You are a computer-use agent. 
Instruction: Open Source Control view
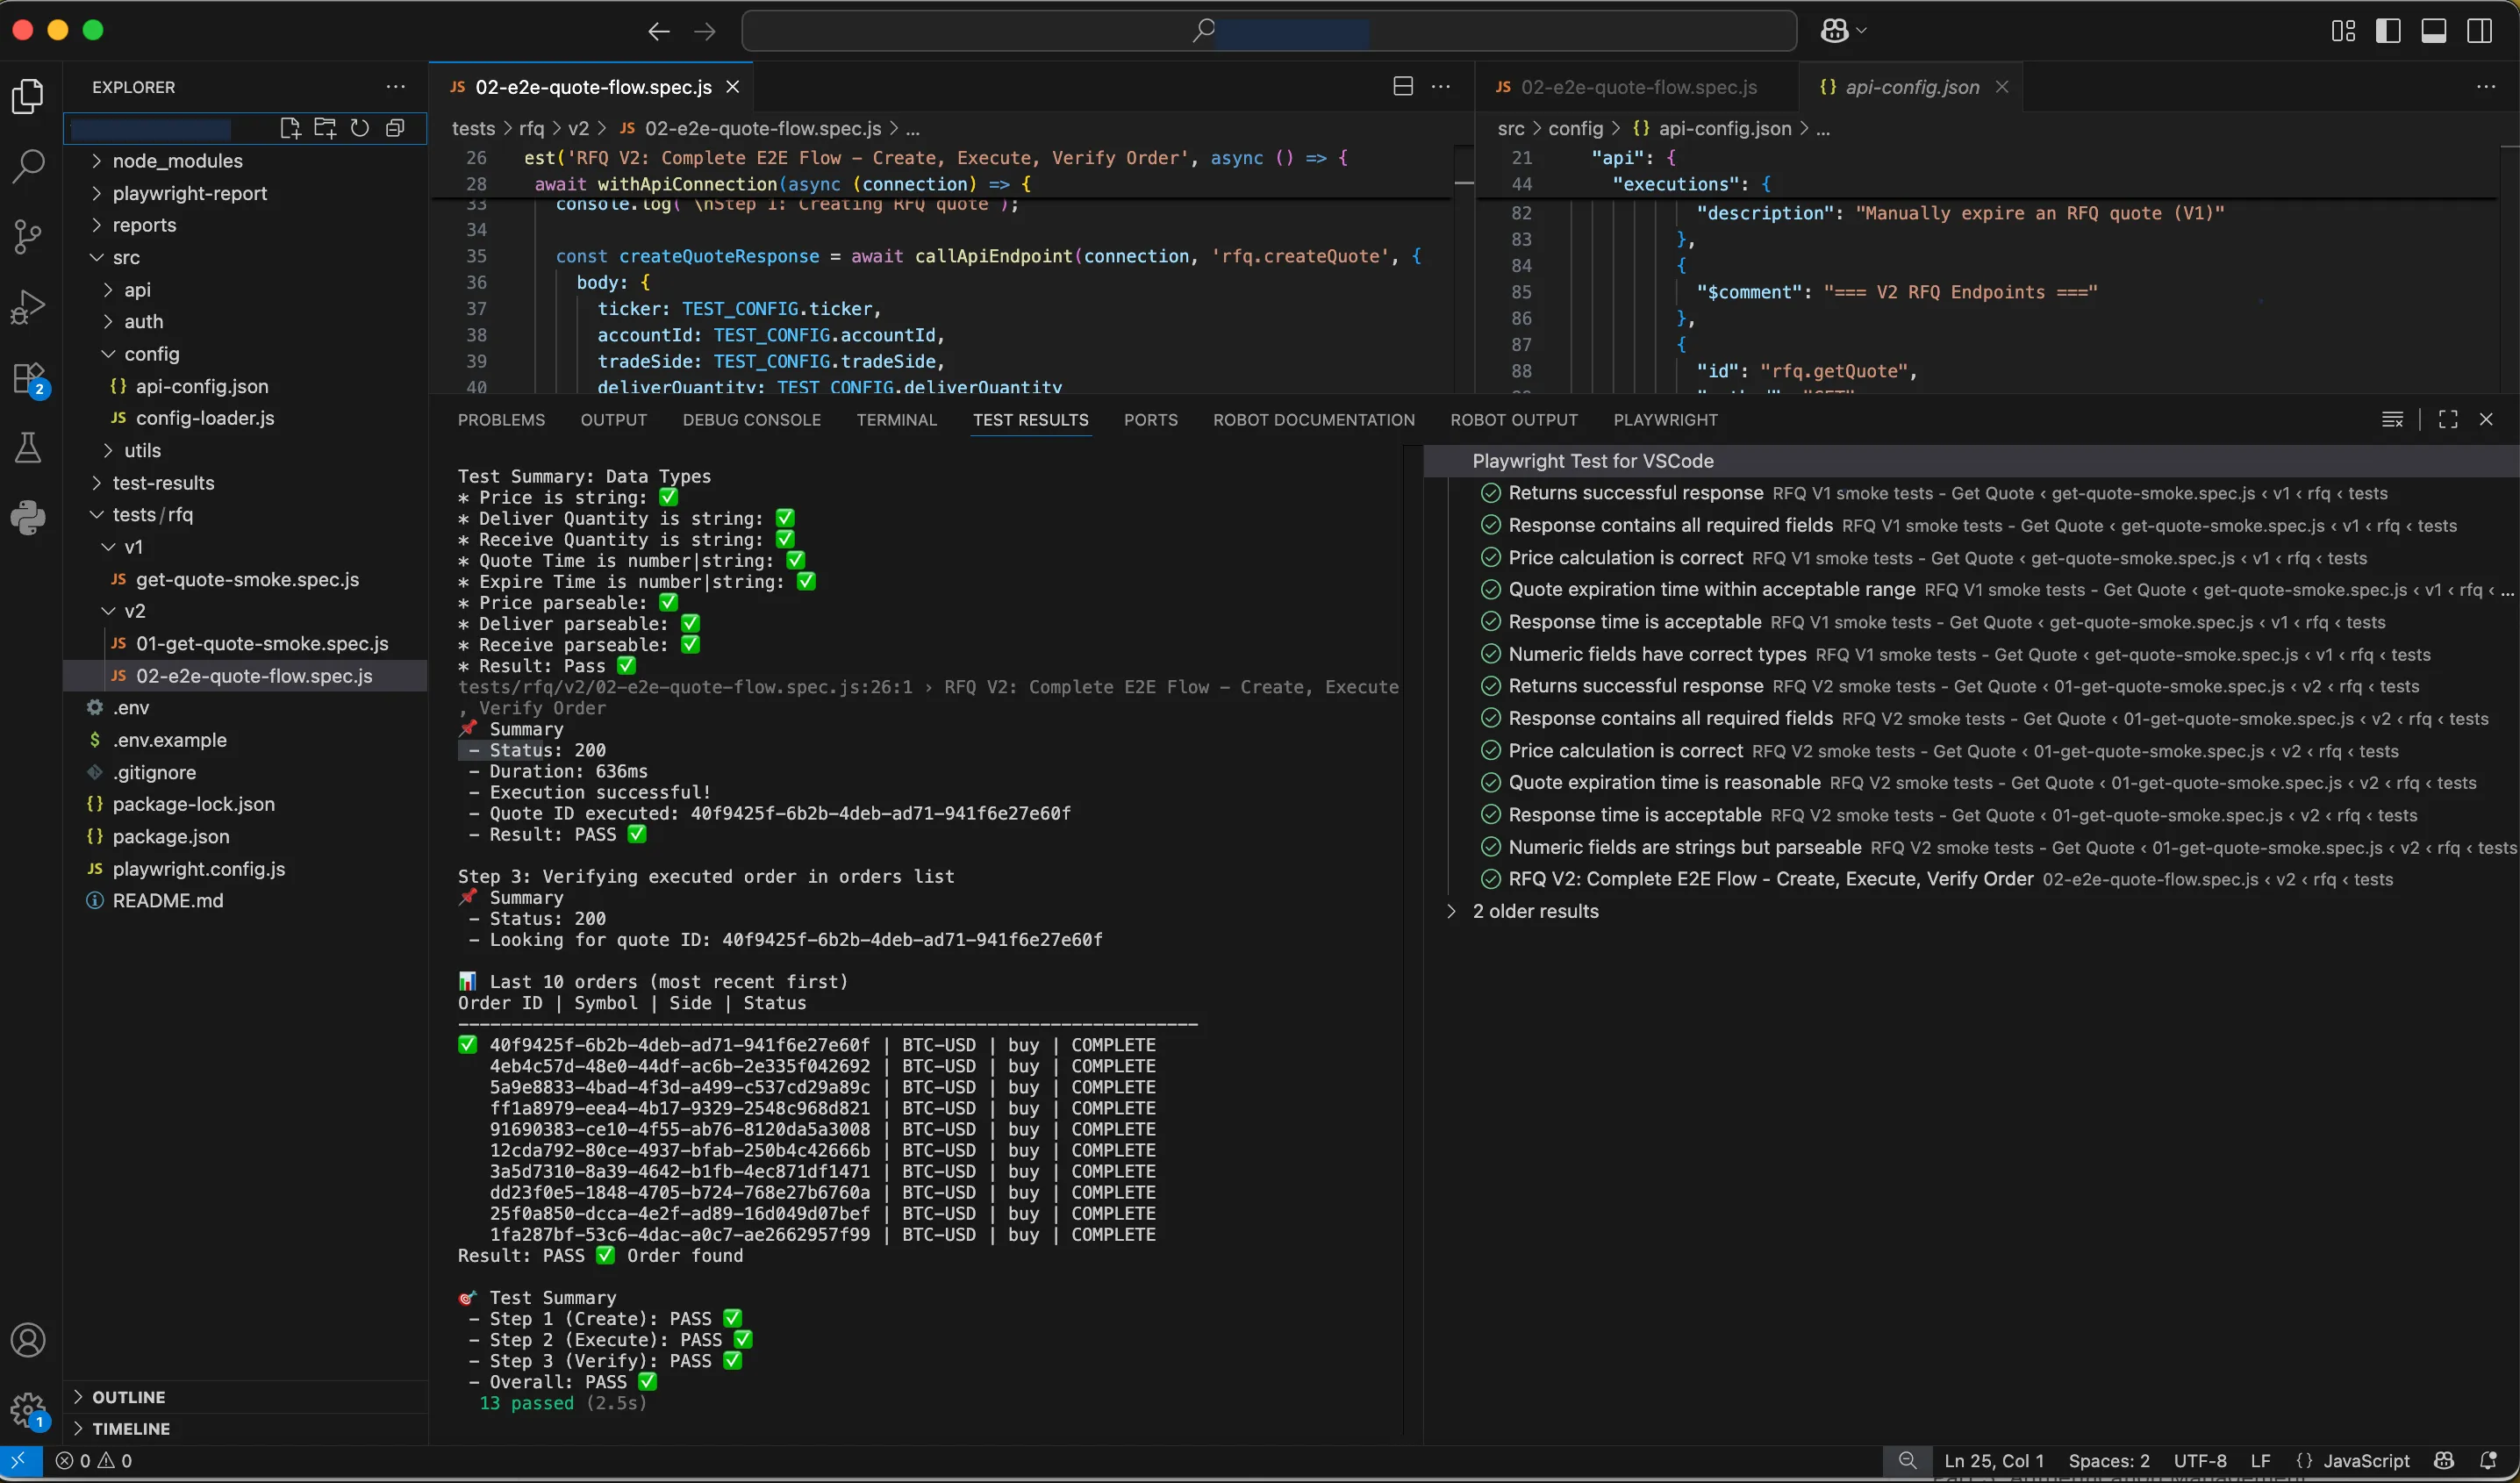[x=28, y=237]
